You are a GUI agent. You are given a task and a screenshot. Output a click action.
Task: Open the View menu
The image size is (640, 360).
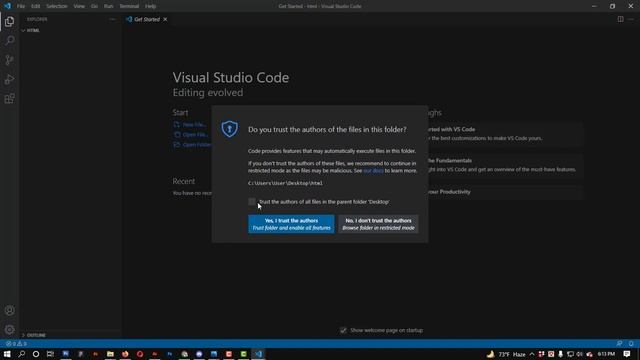click(79, 6)
